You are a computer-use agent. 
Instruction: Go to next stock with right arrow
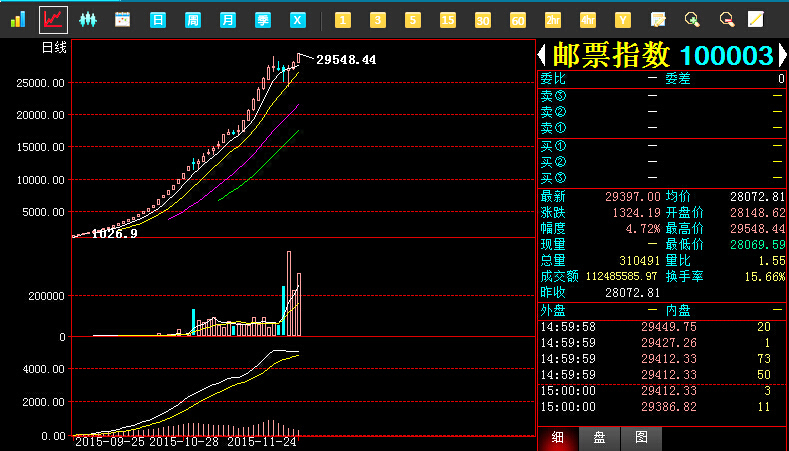click(781, 55)
